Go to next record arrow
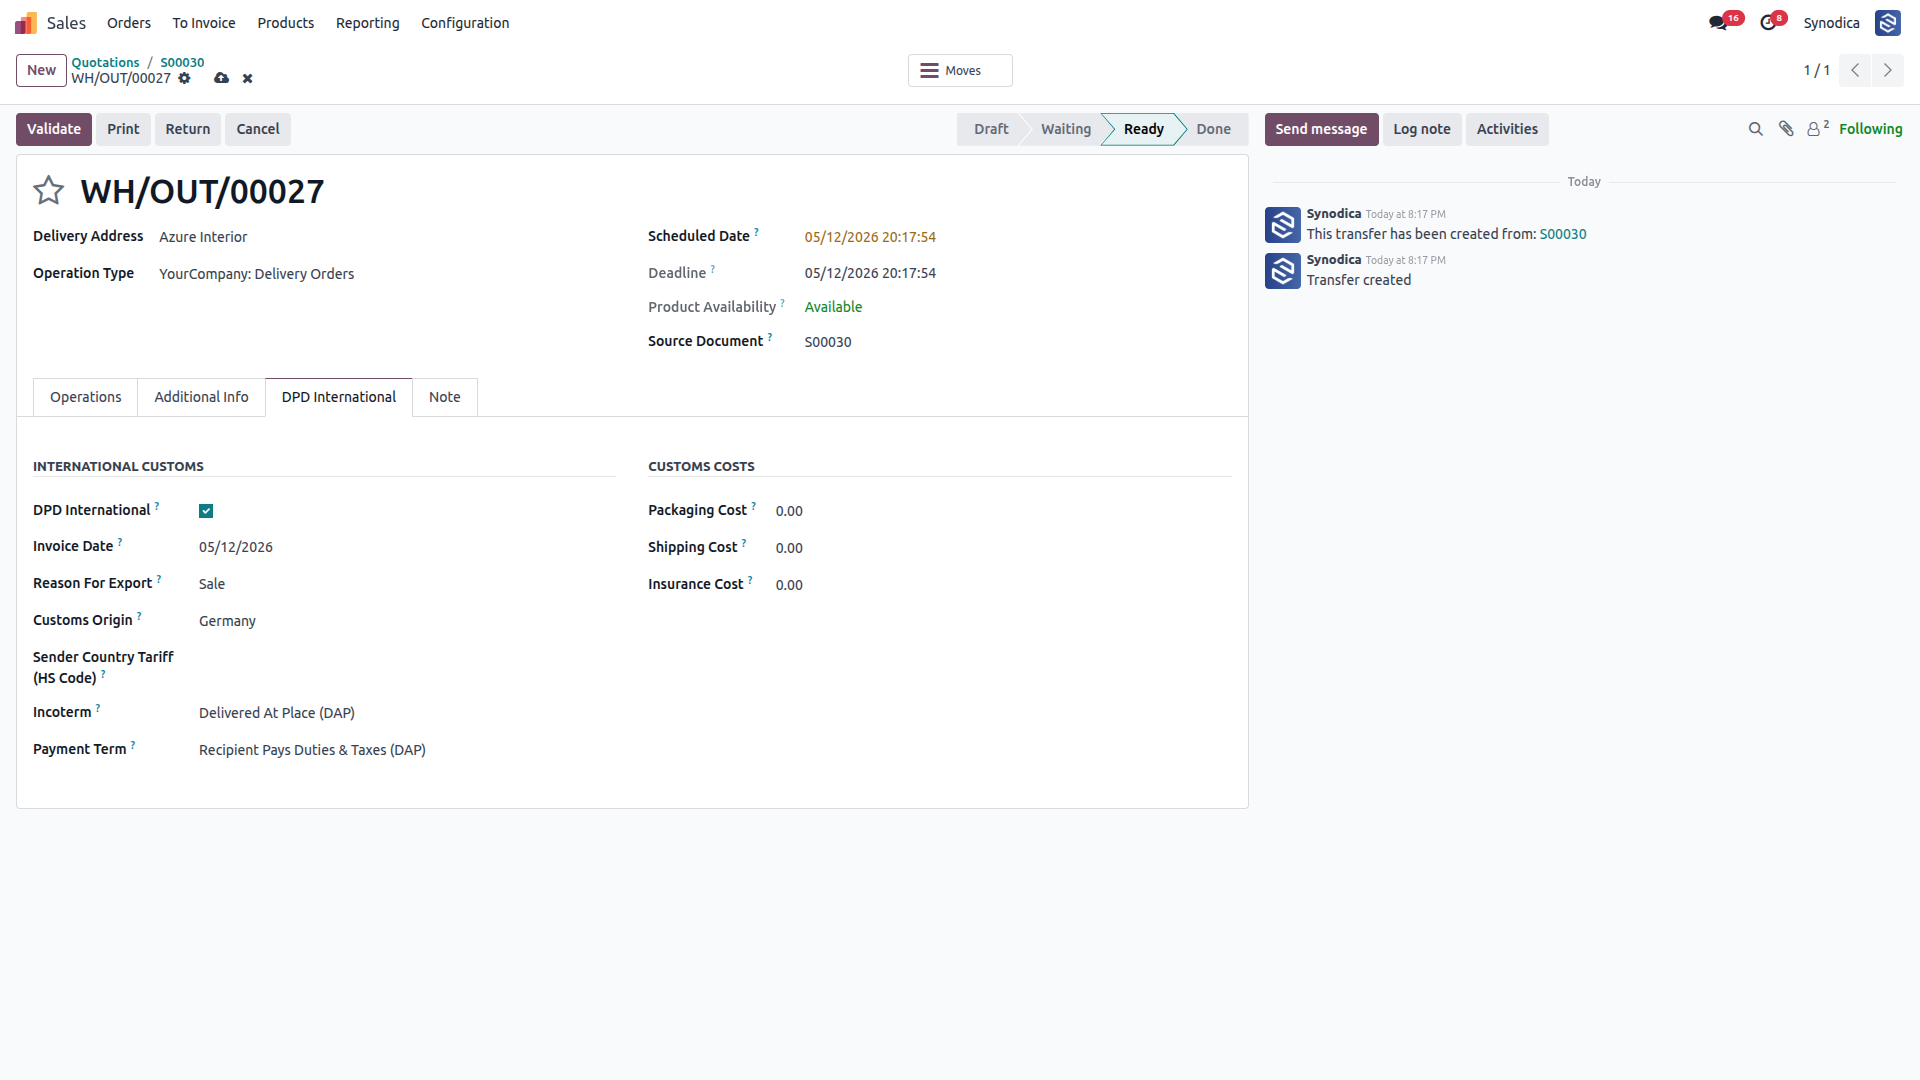 click(1888, 70)
